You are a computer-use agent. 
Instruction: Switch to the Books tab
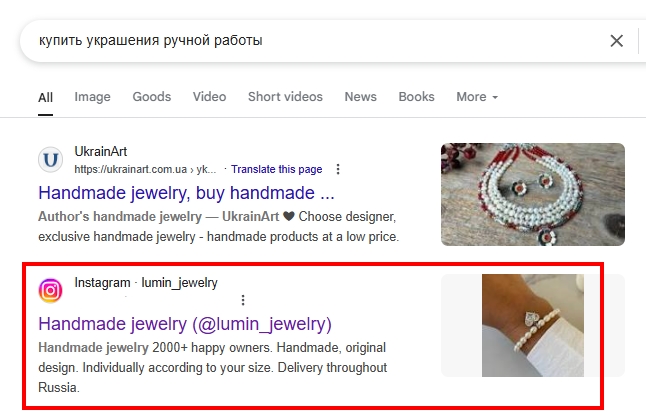point(416,97)
